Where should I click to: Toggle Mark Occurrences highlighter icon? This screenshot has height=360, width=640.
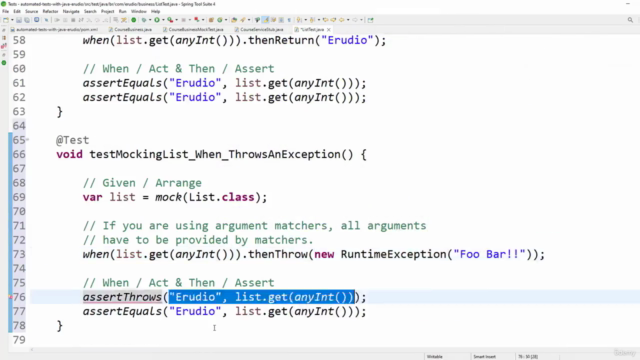pyautogui.click(x=265, y=20)
